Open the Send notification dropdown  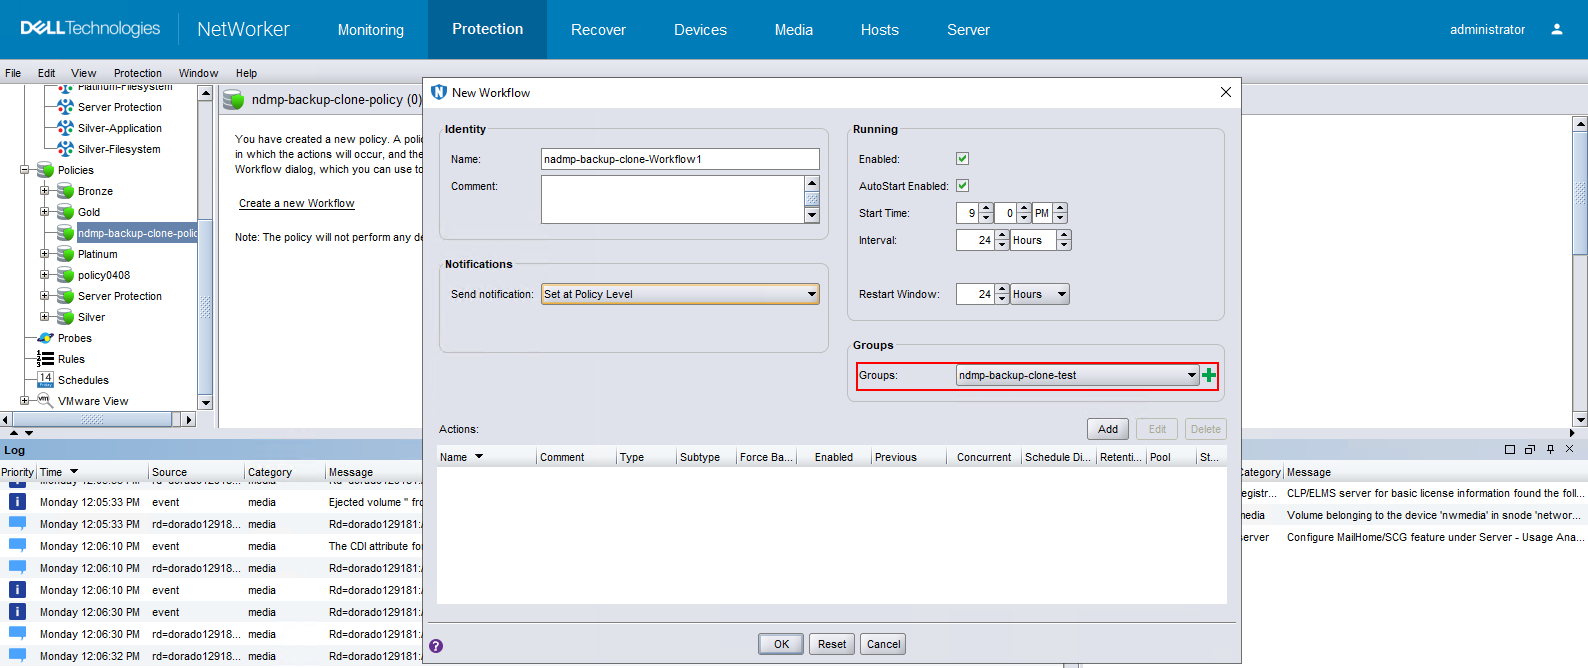tap(680, 294)
